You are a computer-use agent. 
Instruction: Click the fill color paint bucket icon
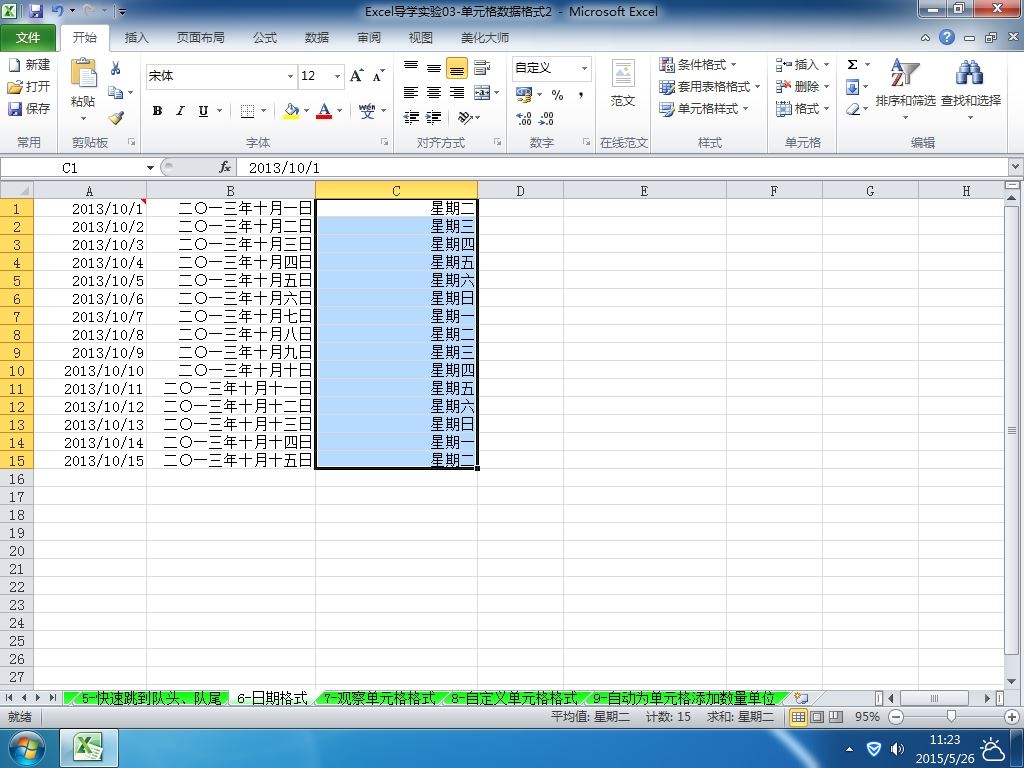291,111
